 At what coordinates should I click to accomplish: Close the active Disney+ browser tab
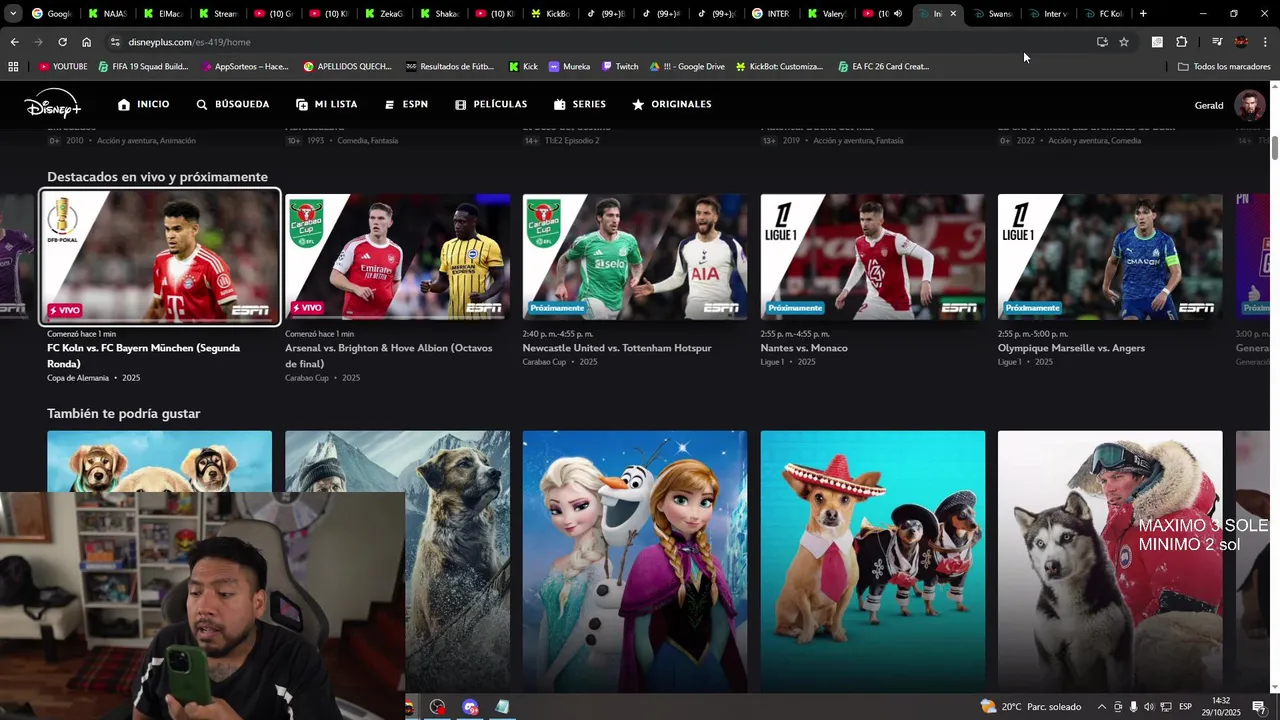click(953, 14)
